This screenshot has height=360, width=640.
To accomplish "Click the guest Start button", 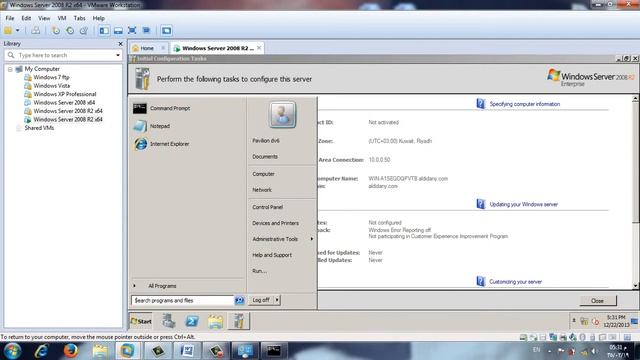I will (141, 322).
